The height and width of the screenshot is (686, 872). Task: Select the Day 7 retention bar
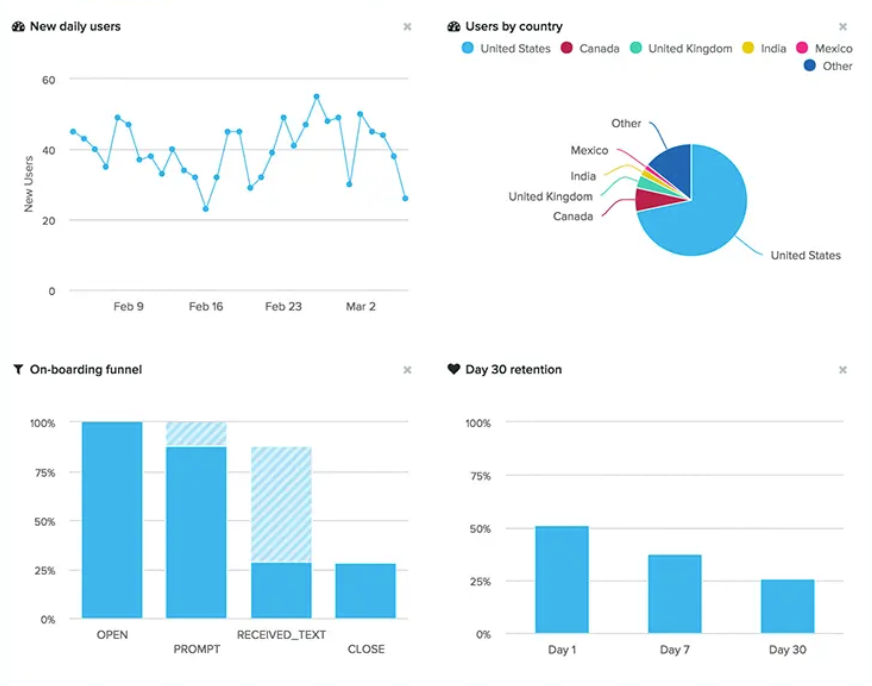(675, 594)
